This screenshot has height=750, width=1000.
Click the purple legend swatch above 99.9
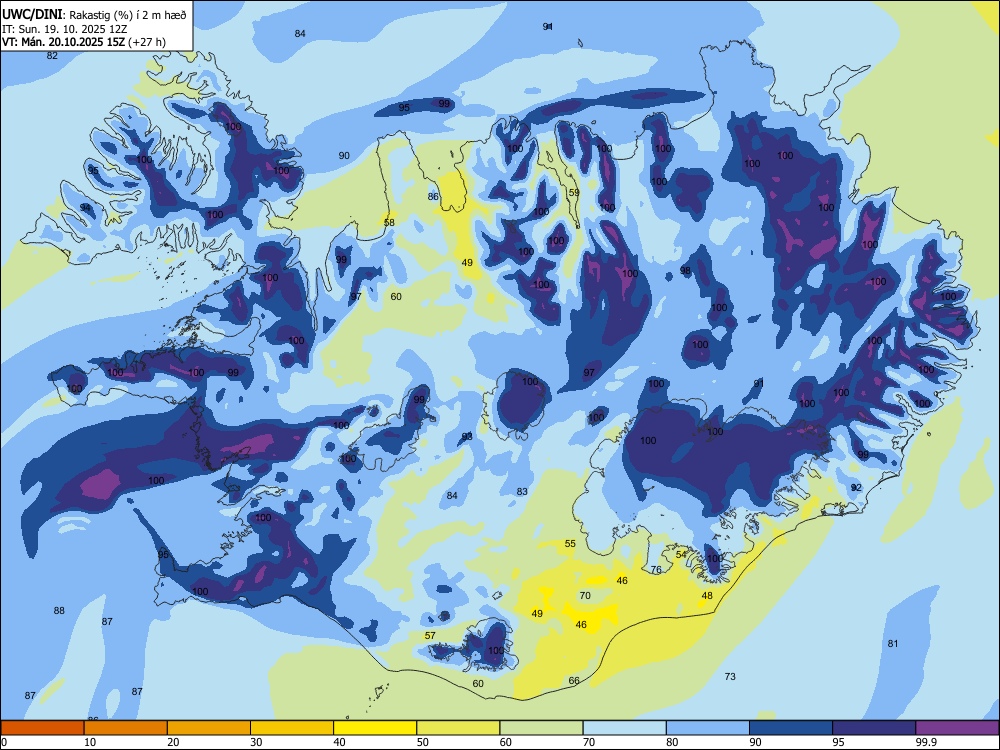click(x=957, y=728)
